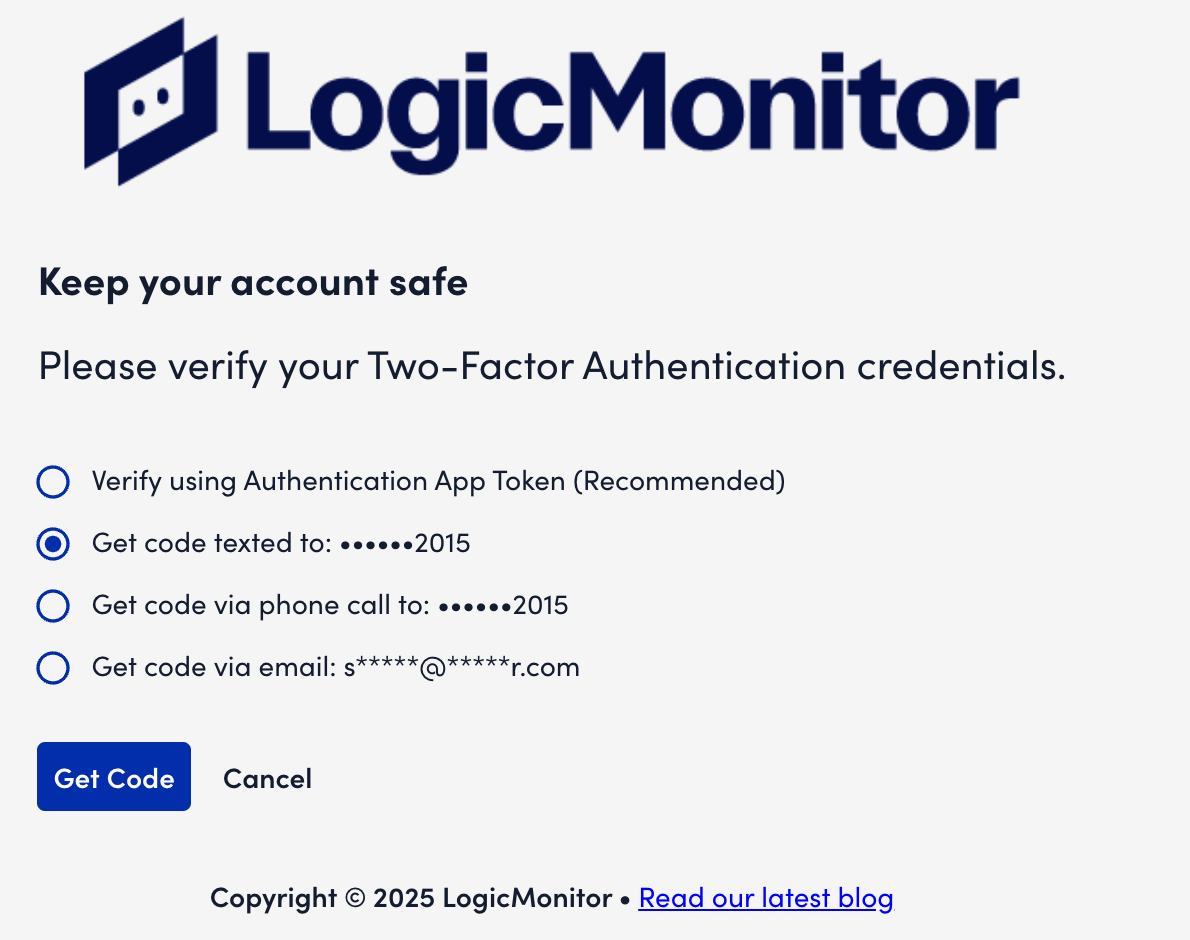Viewport: 1190px width, 940px height.
Task: Click the masked email address s*****@*****r.com
Action: (x=462, y=668)
